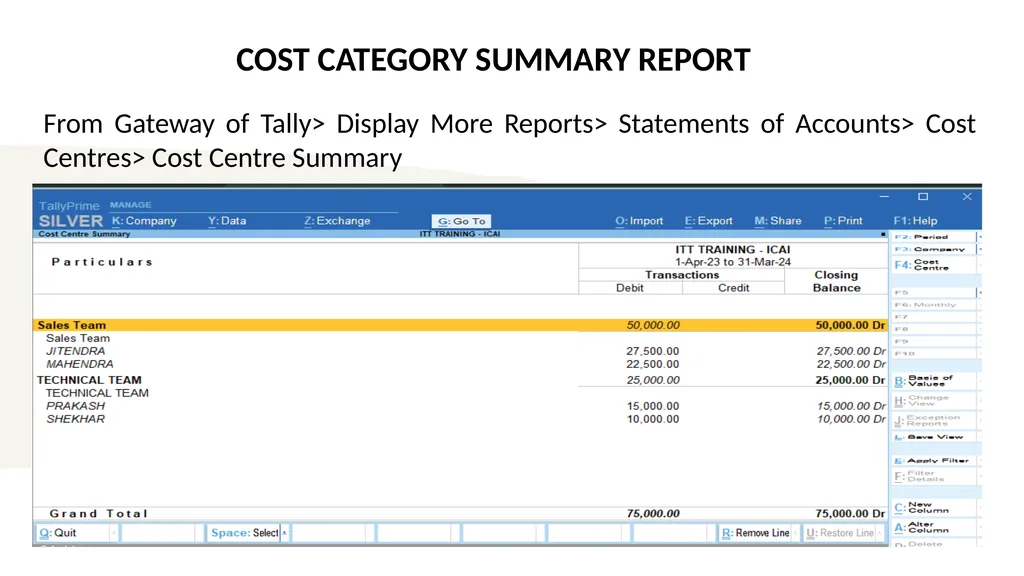Open the K: Company menu
Image resolution: width=1024 pixels, height=576 pixels.
[x=144, y=221]
